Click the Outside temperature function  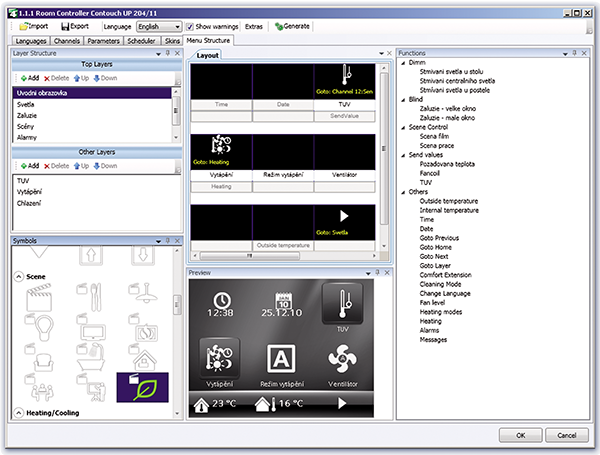click(x=448, y=201)
